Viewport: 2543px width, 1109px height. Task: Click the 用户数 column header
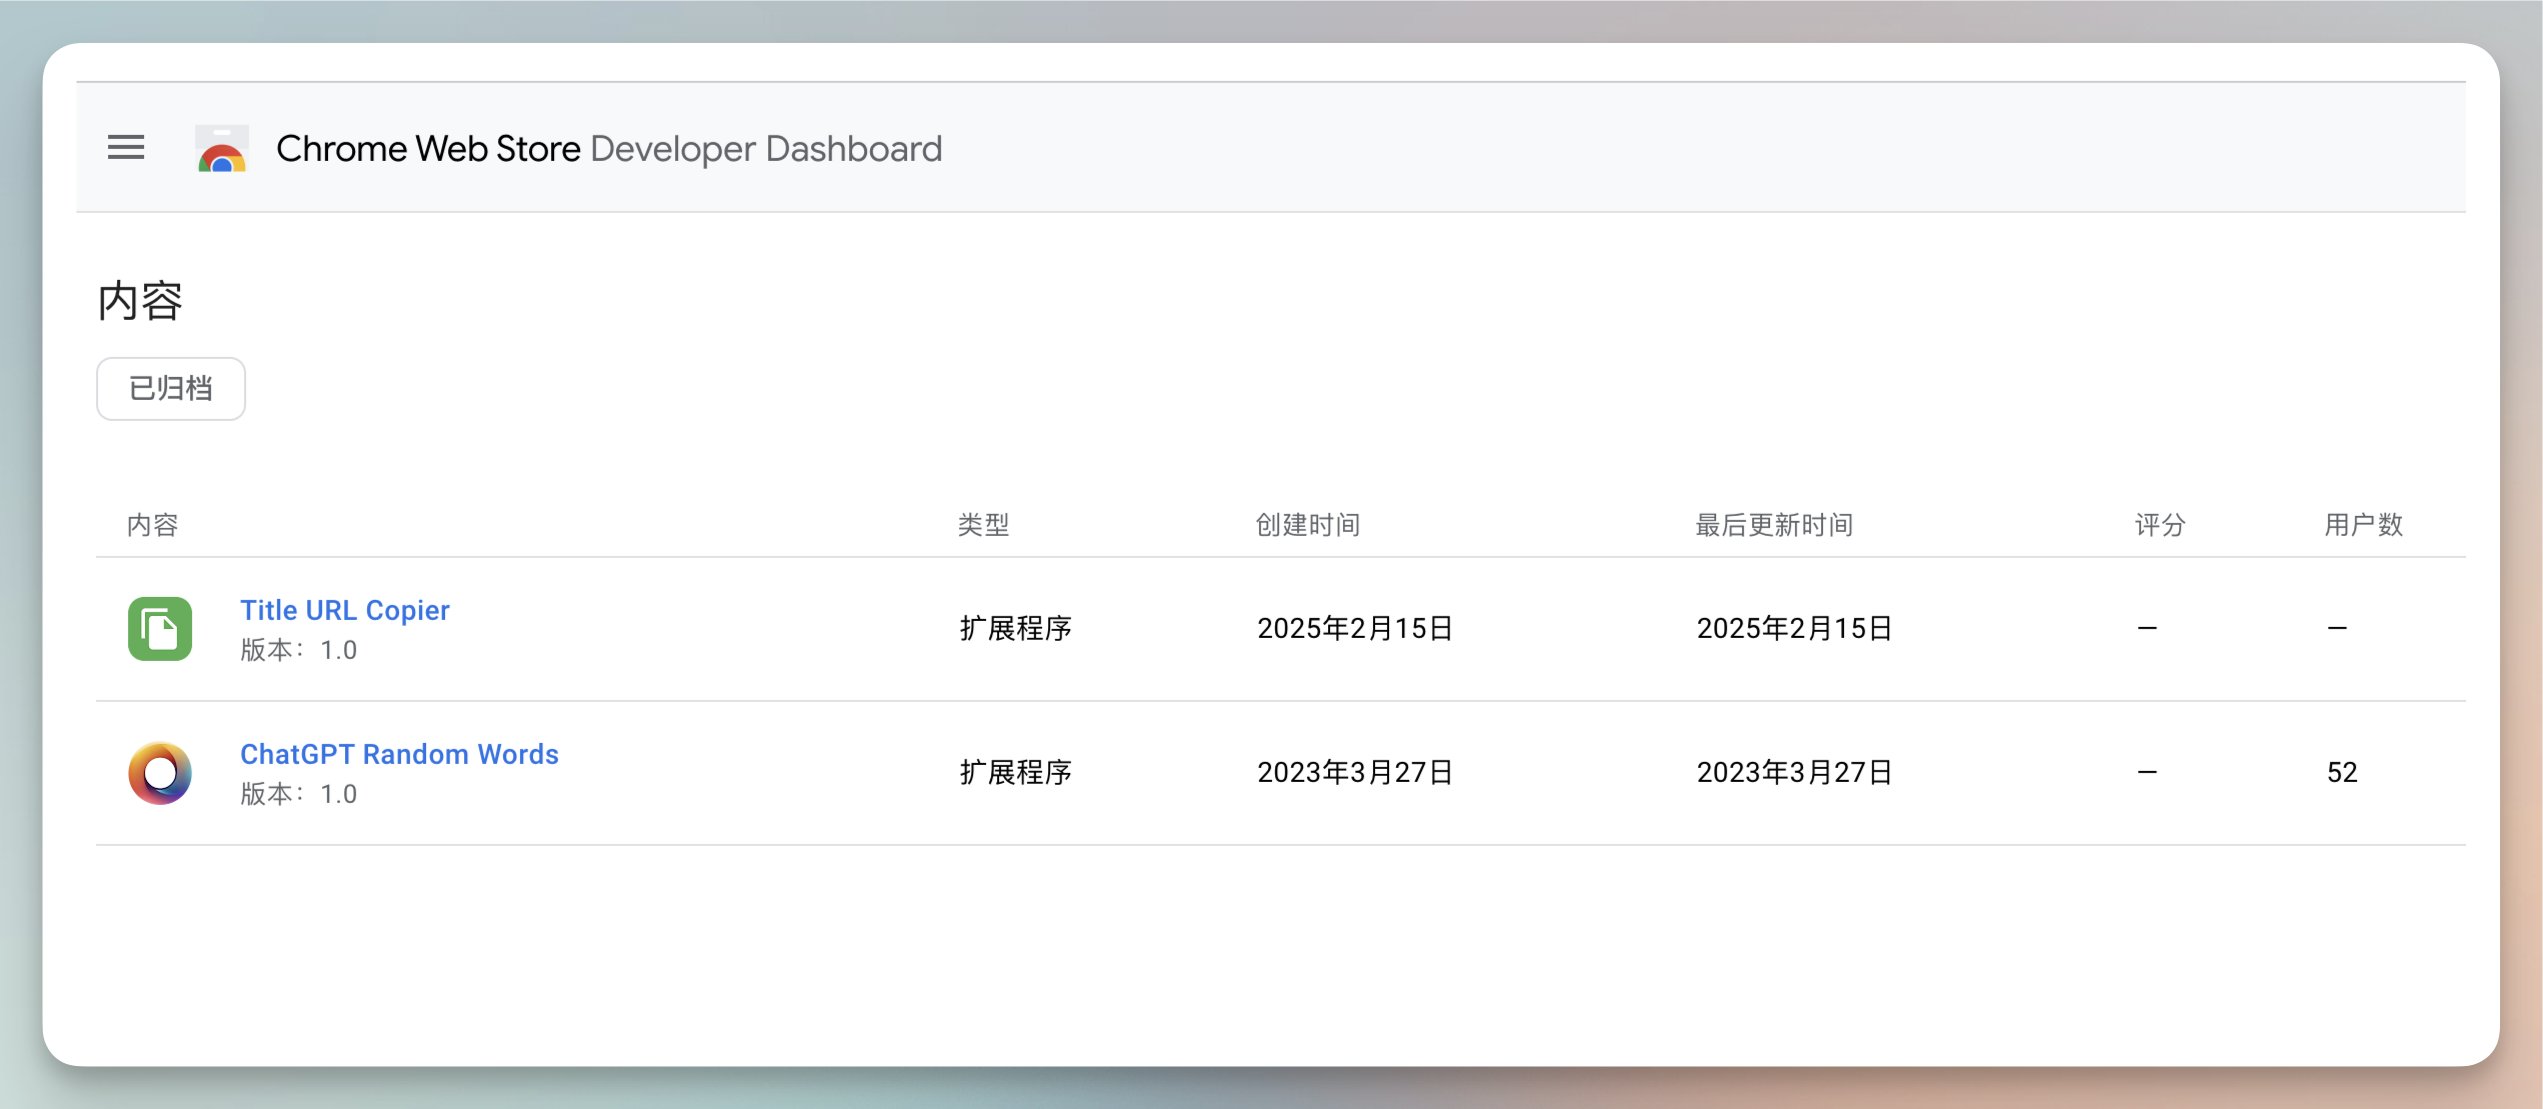2364,525
